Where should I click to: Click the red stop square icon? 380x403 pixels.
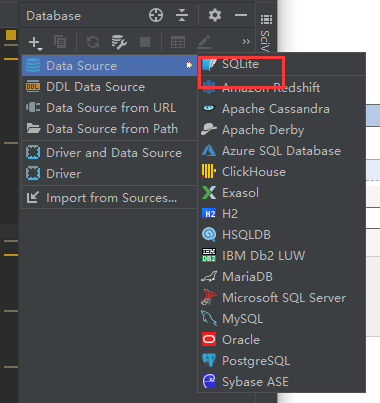145,42
